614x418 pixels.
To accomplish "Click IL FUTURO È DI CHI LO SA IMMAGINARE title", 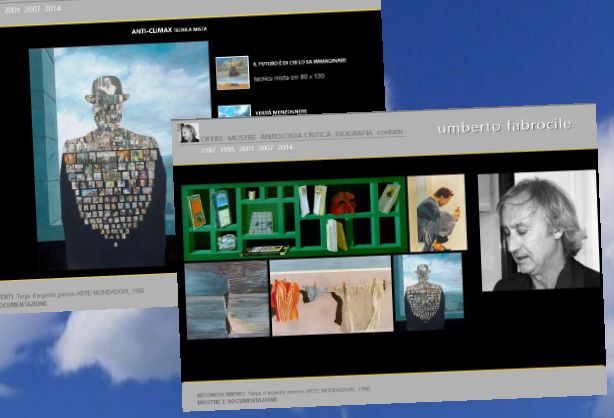I will pos(300,62).
